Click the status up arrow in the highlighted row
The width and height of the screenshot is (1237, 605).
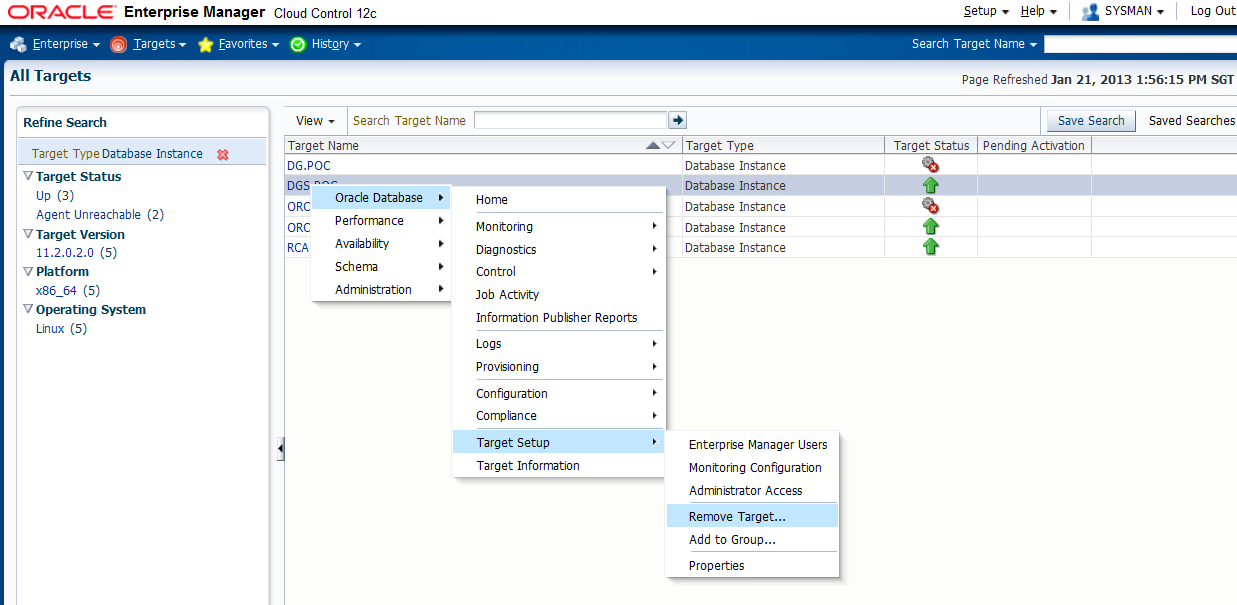click(930, 186)
